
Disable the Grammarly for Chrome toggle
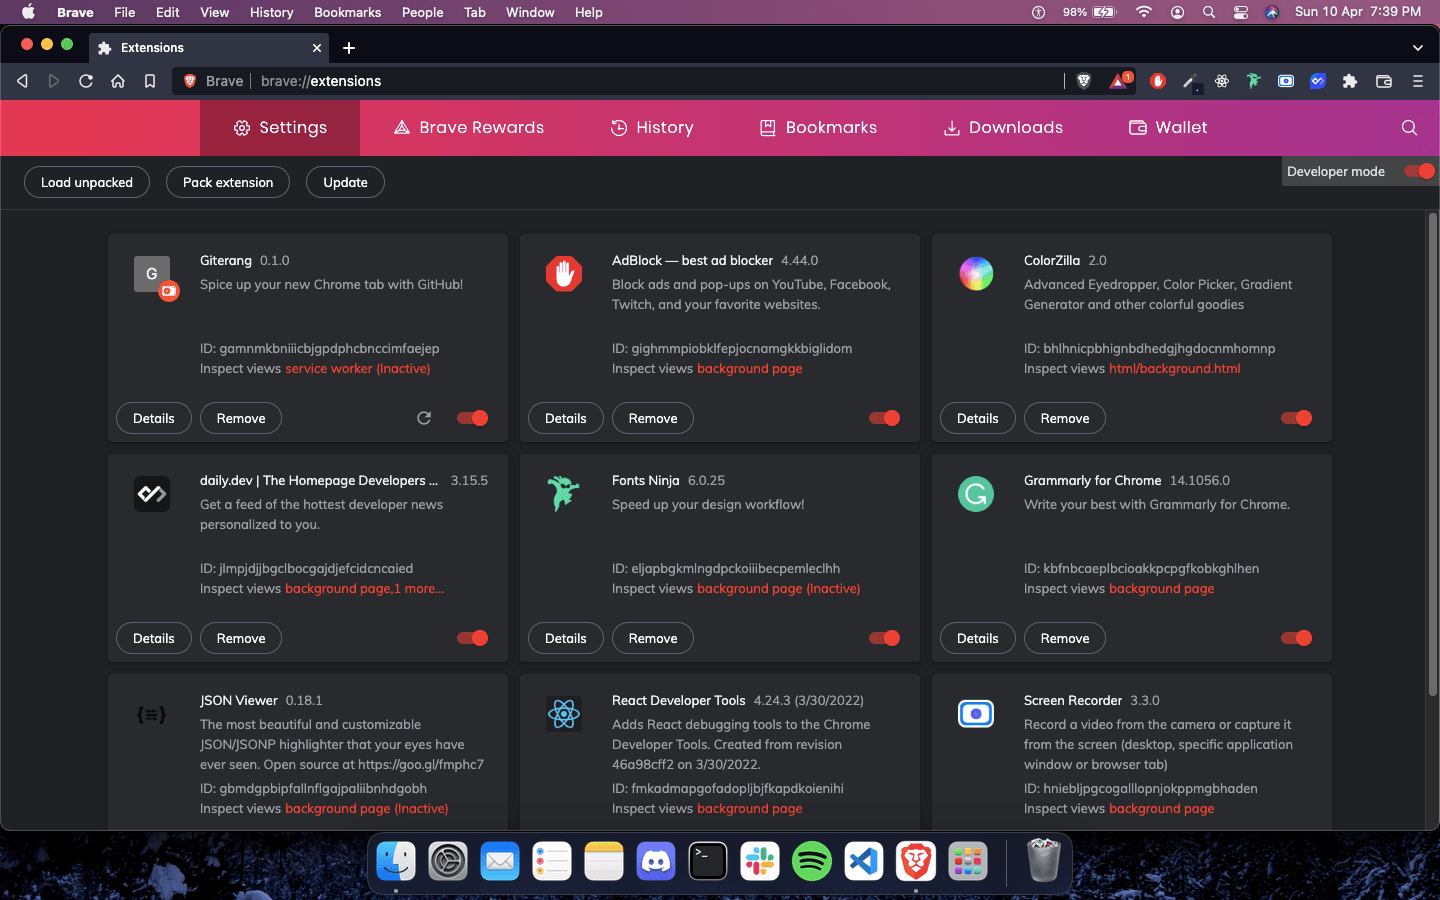tap(1297, 638)
